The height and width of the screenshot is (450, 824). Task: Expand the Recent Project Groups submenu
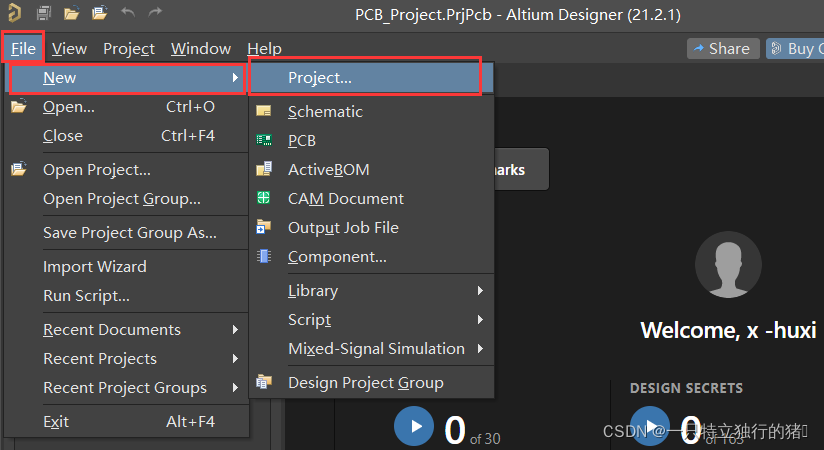235,387
